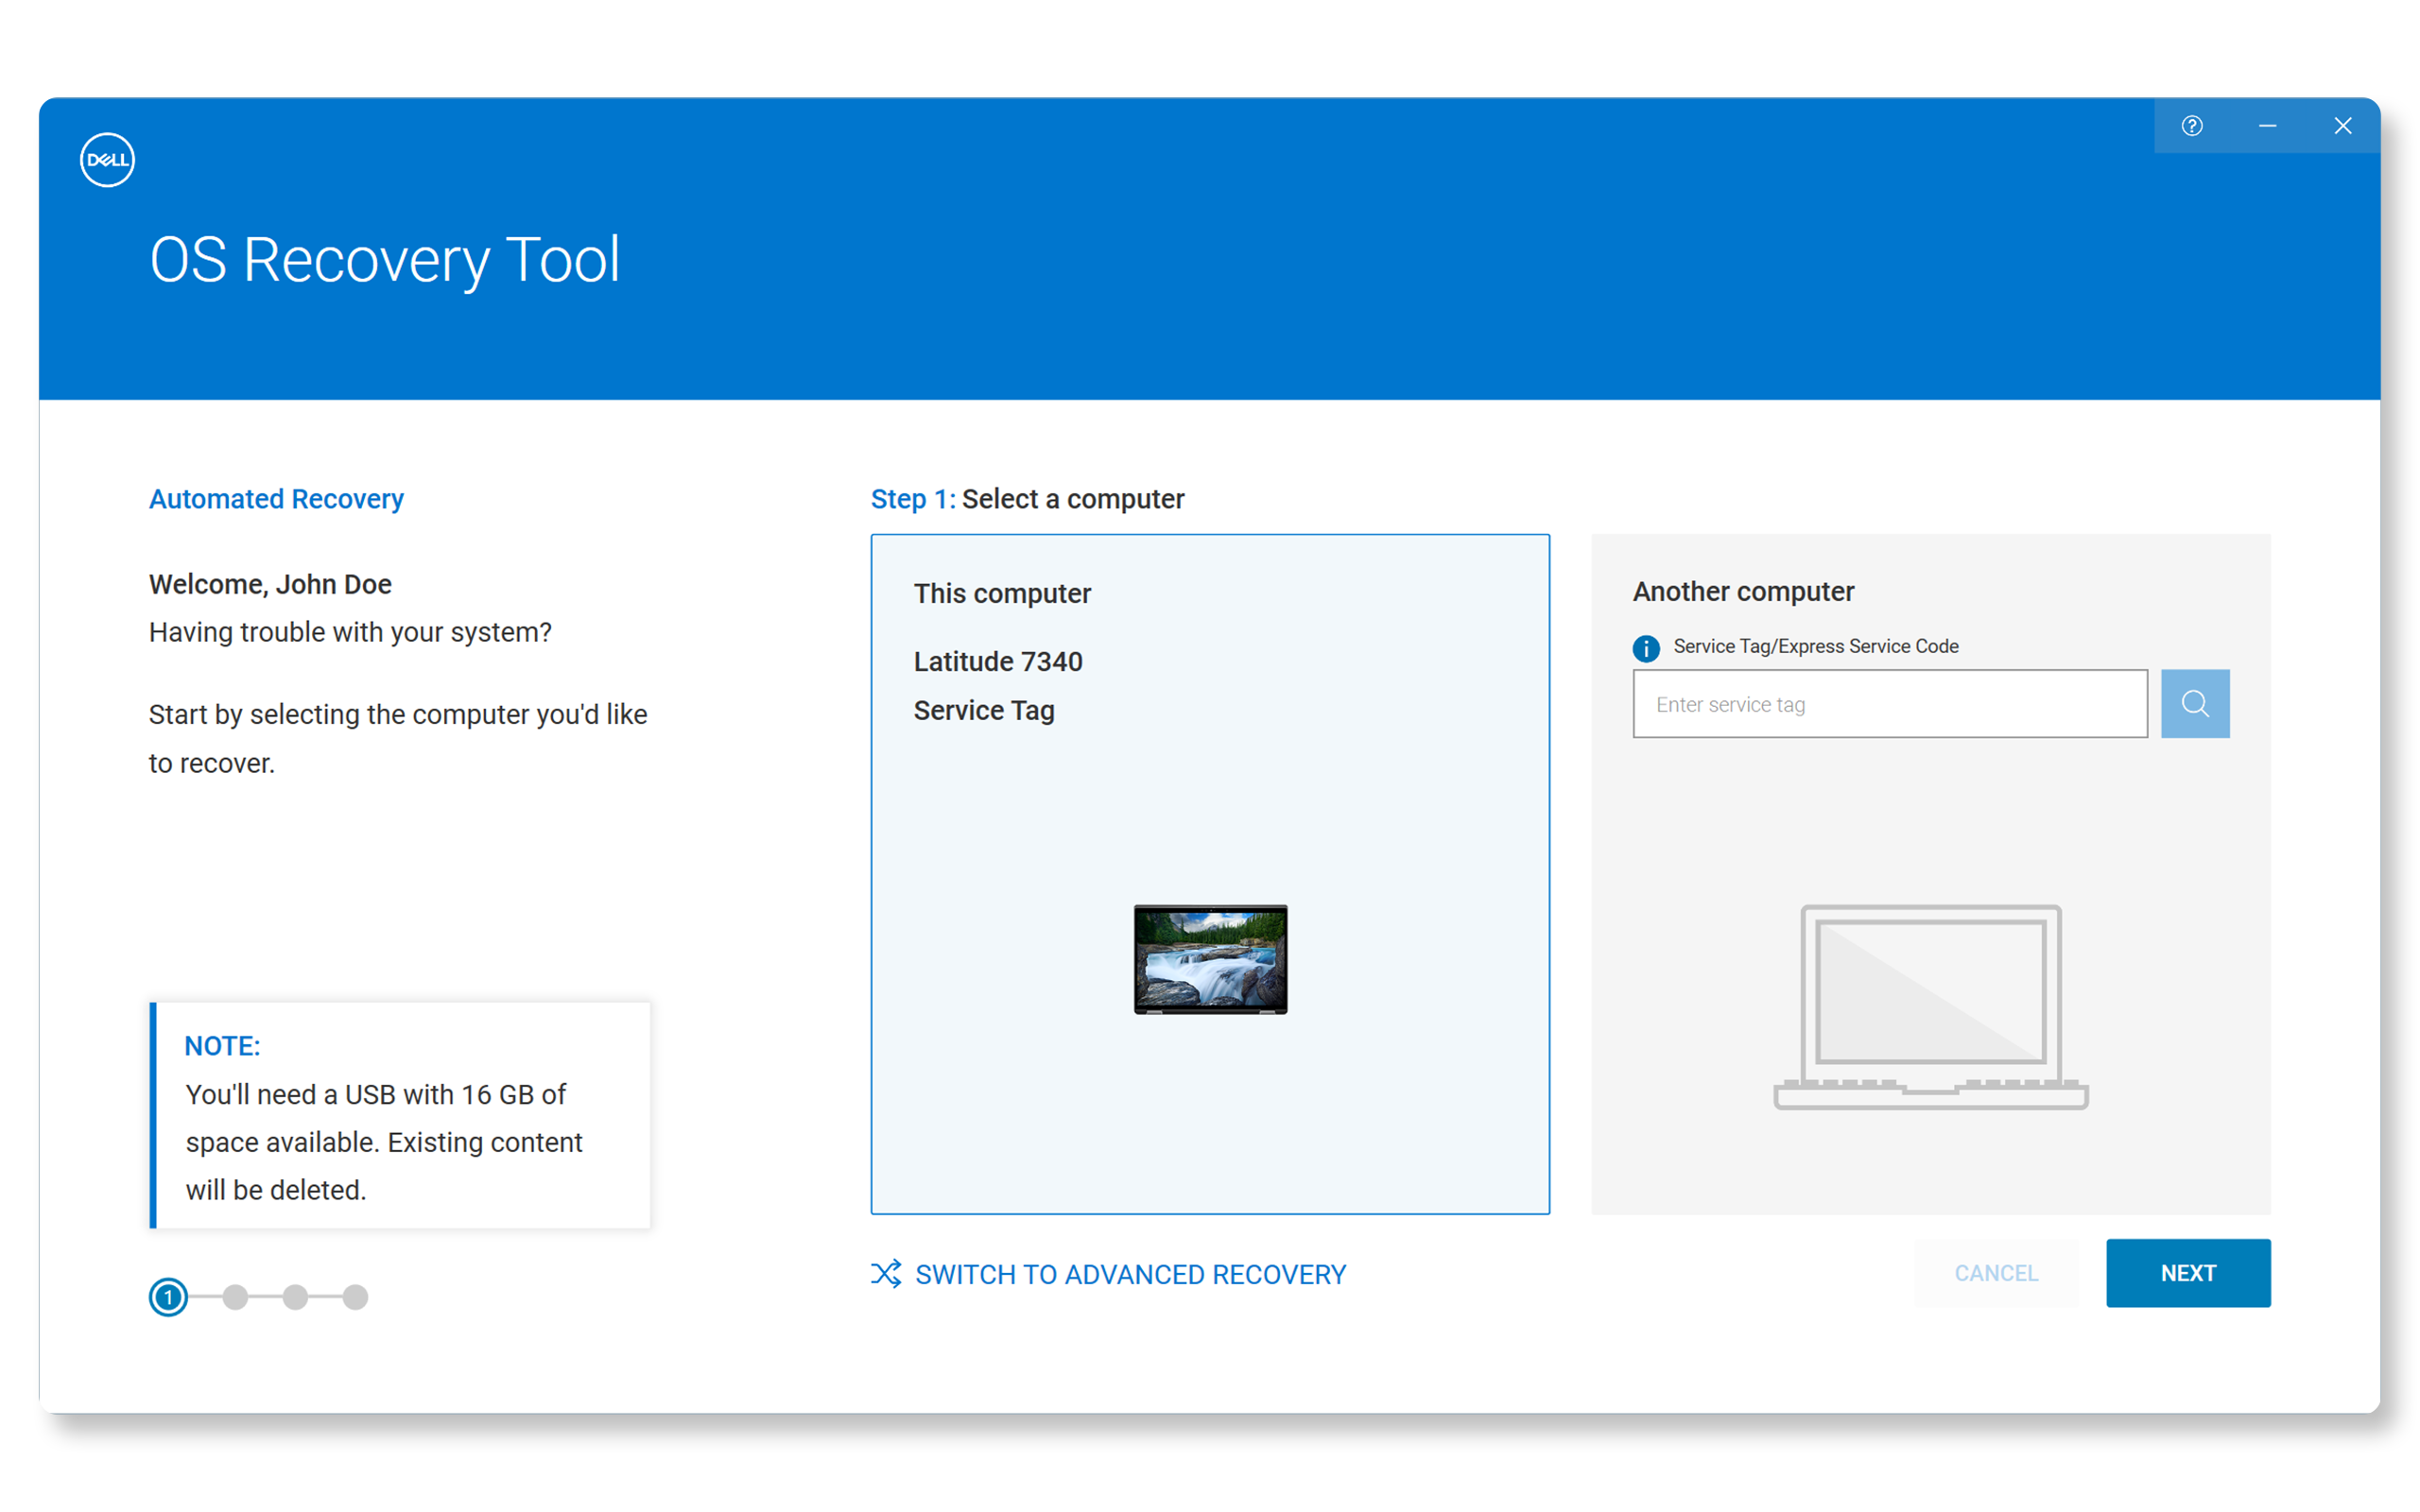Click the NEXT button to proceed
Screen dimensions: 2420x1512
2187,1272
